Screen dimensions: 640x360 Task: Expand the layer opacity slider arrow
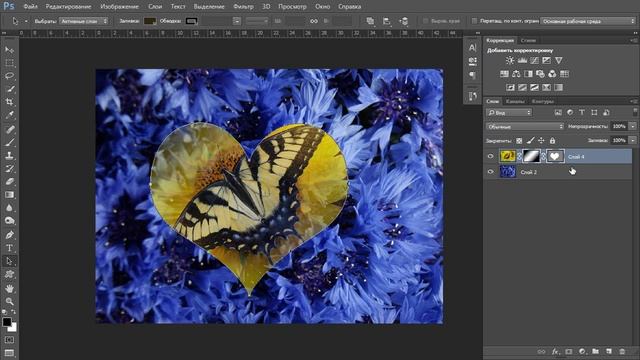point(633,127)
